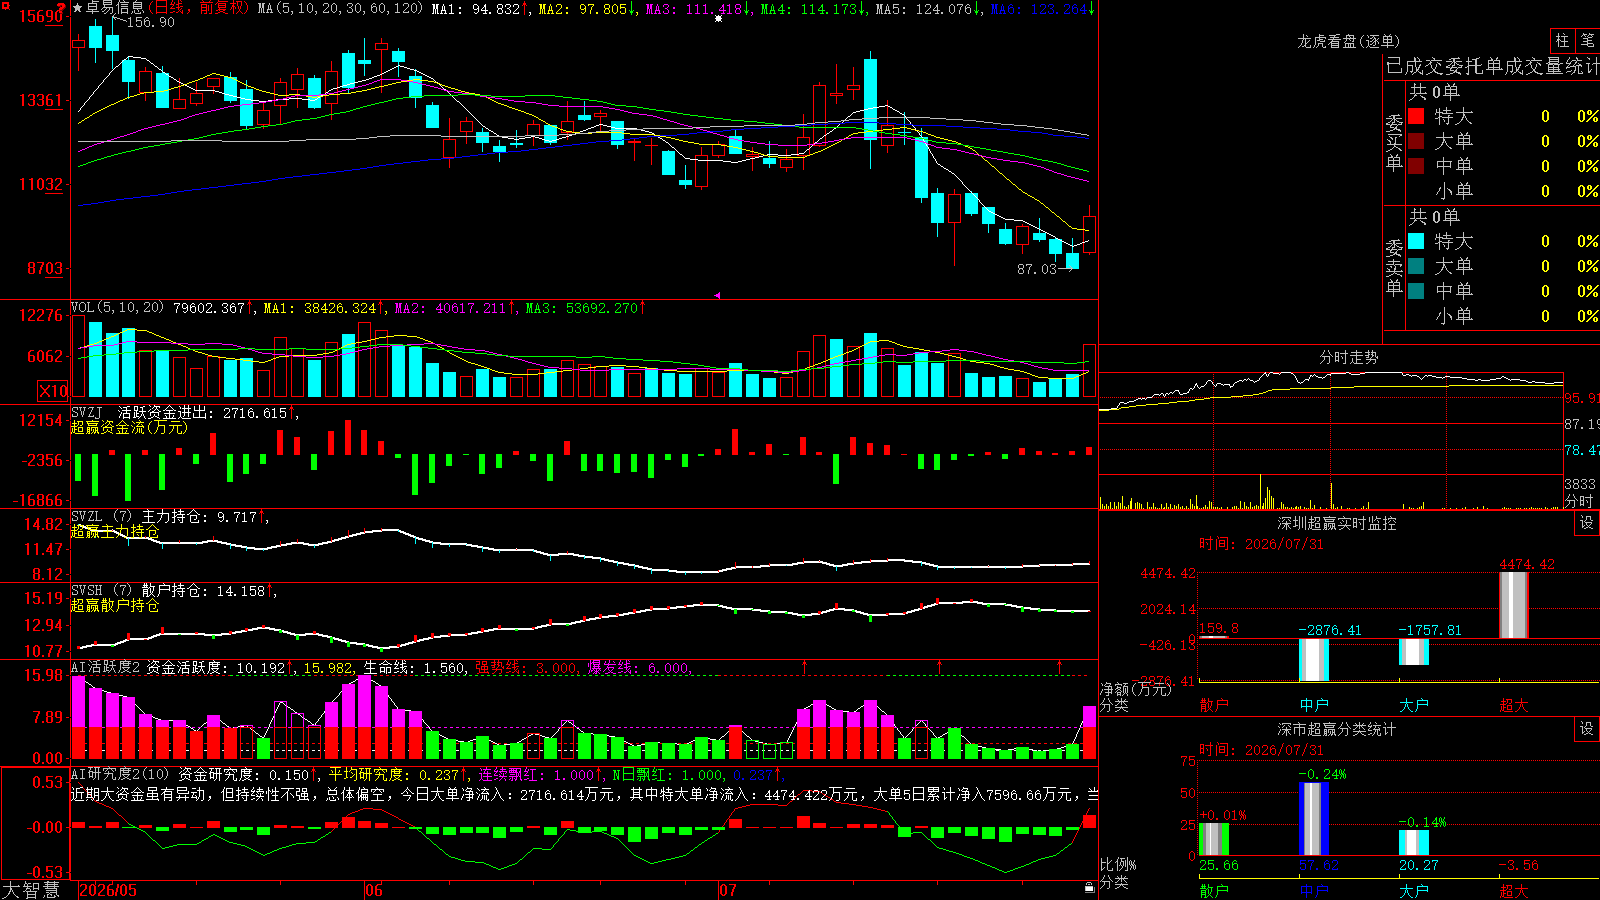Click the MA(5,10,20,30,60,120) indicator label
Viewport: 1600px width, 900px height.
click(341, 9)
